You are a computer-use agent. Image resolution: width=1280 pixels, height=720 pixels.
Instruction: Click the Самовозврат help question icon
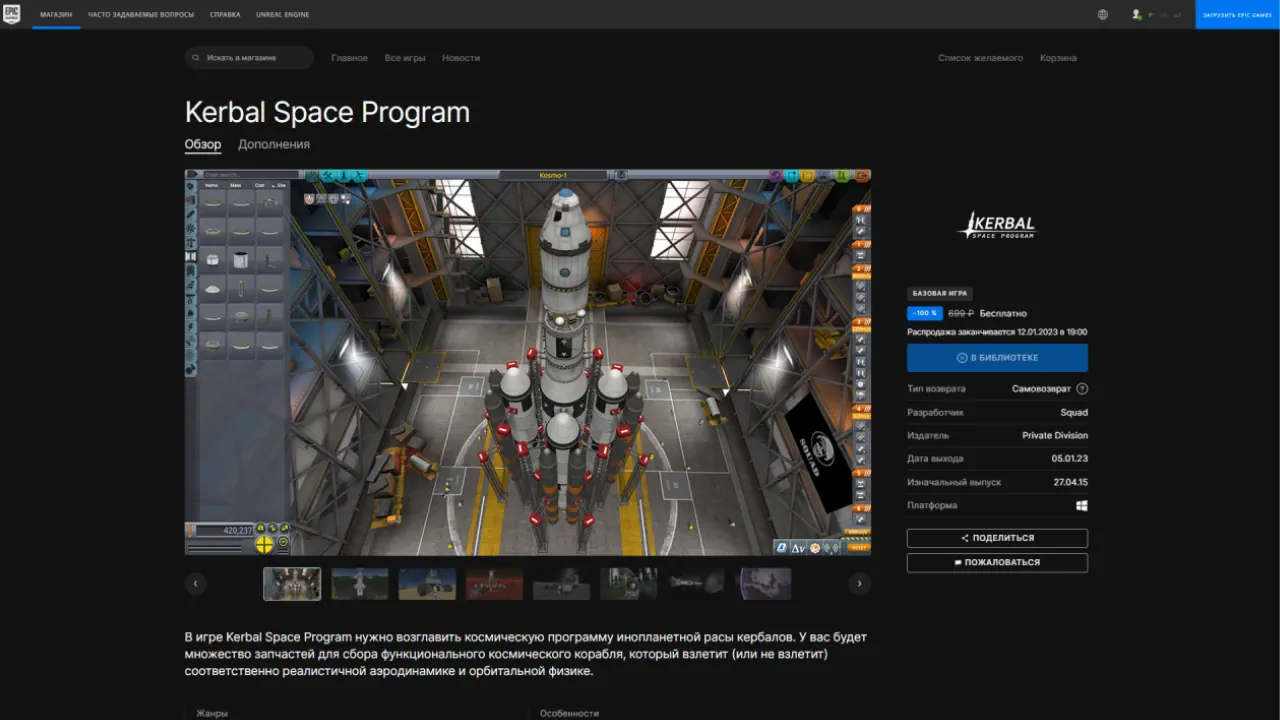tap(1082, 389)
